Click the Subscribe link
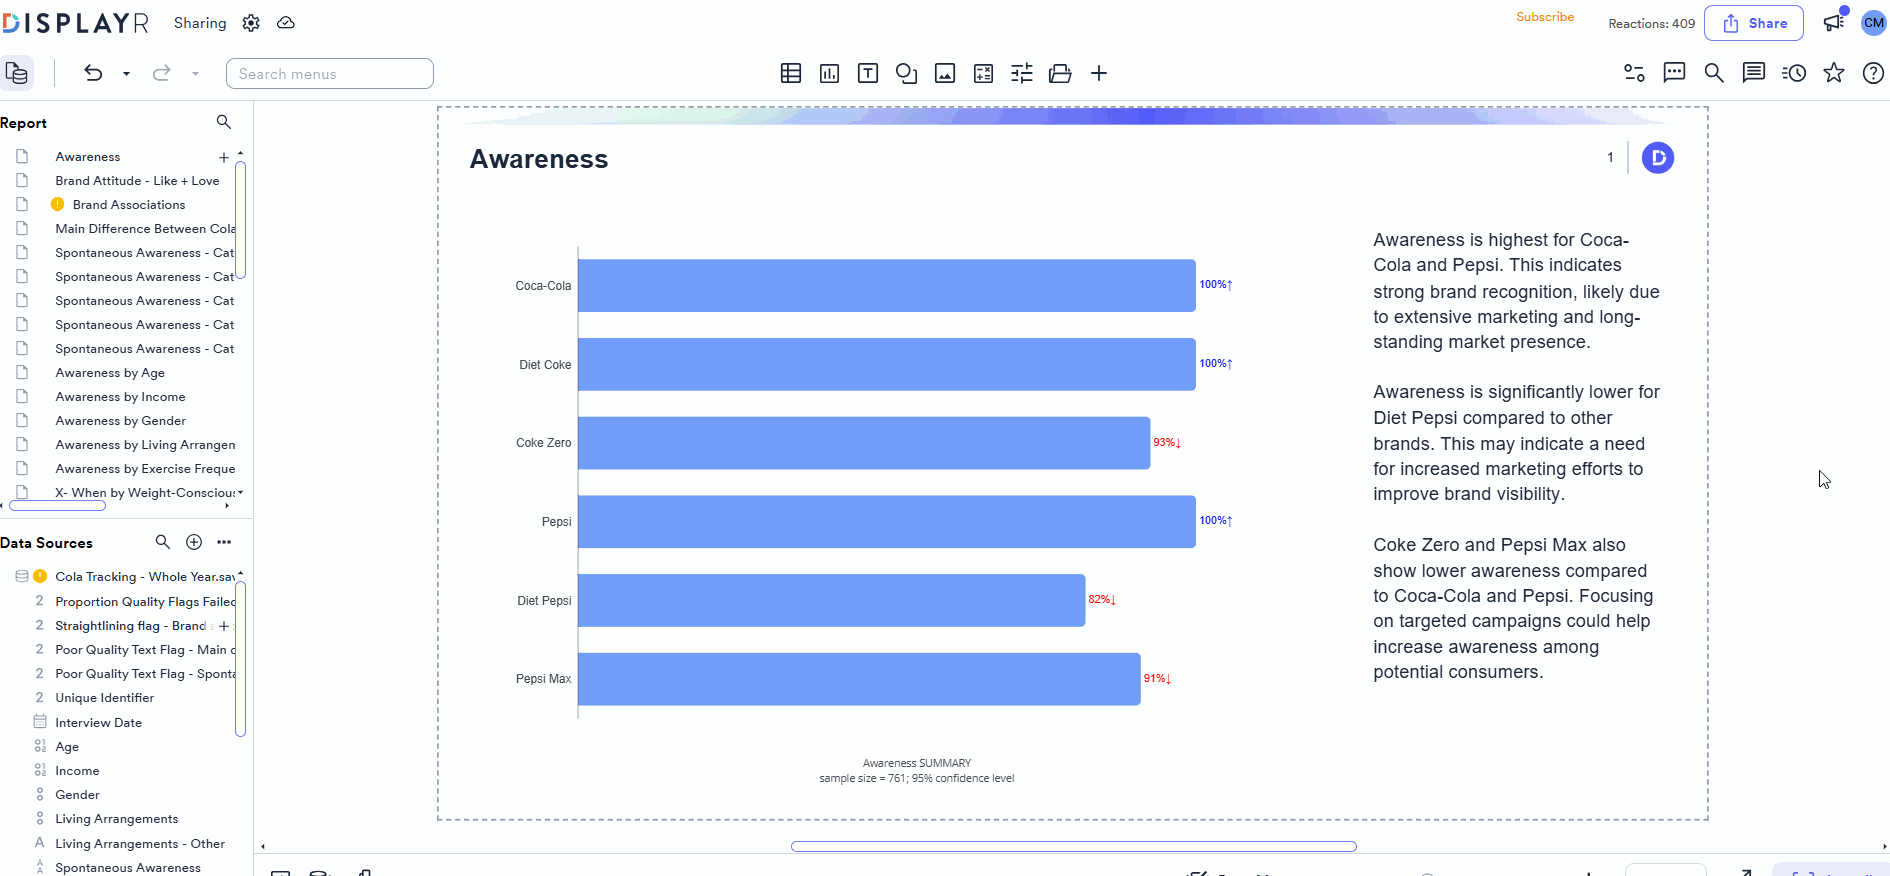The image size is (1890, 876). click(x=1545, y=17)
